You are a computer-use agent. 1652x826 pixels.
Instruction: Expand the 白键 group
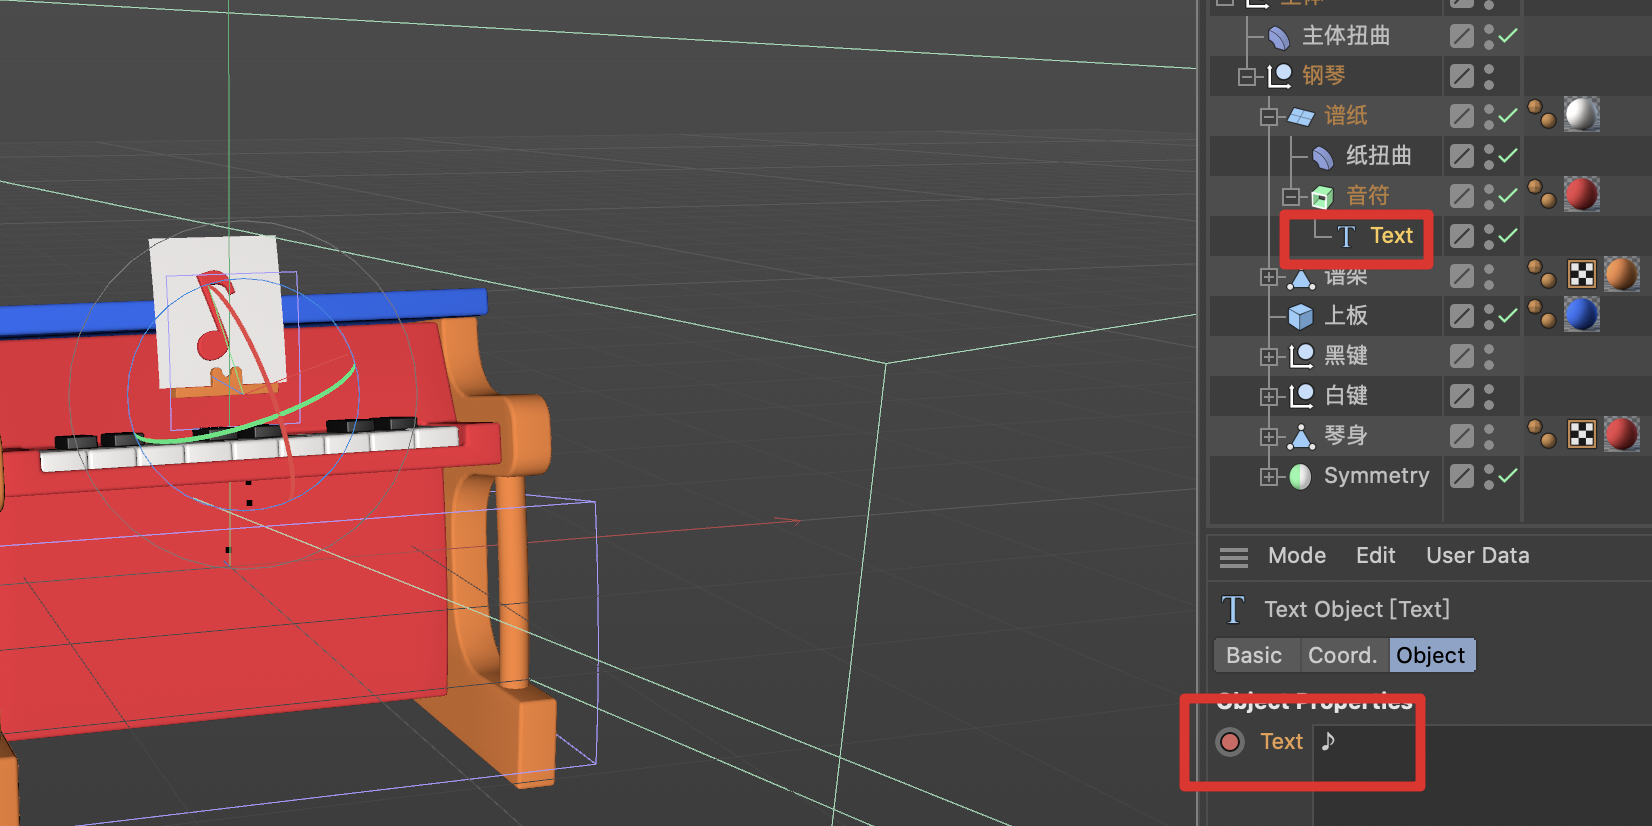pos(1269,397)
